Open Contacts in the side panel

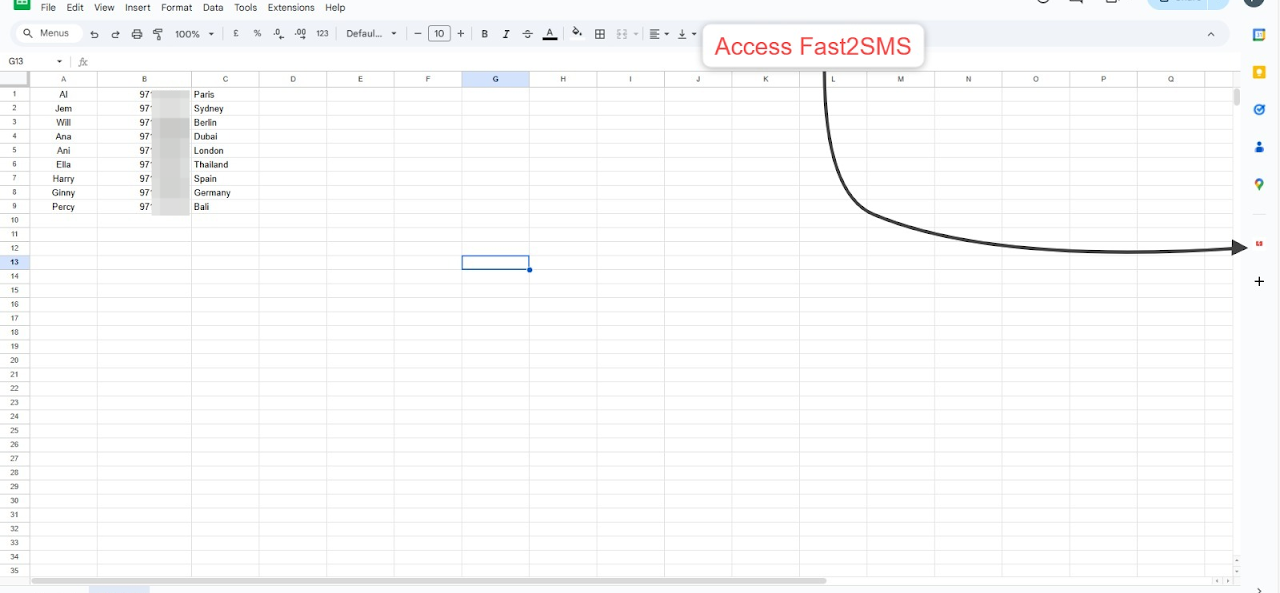click(x=1259, y=147)
